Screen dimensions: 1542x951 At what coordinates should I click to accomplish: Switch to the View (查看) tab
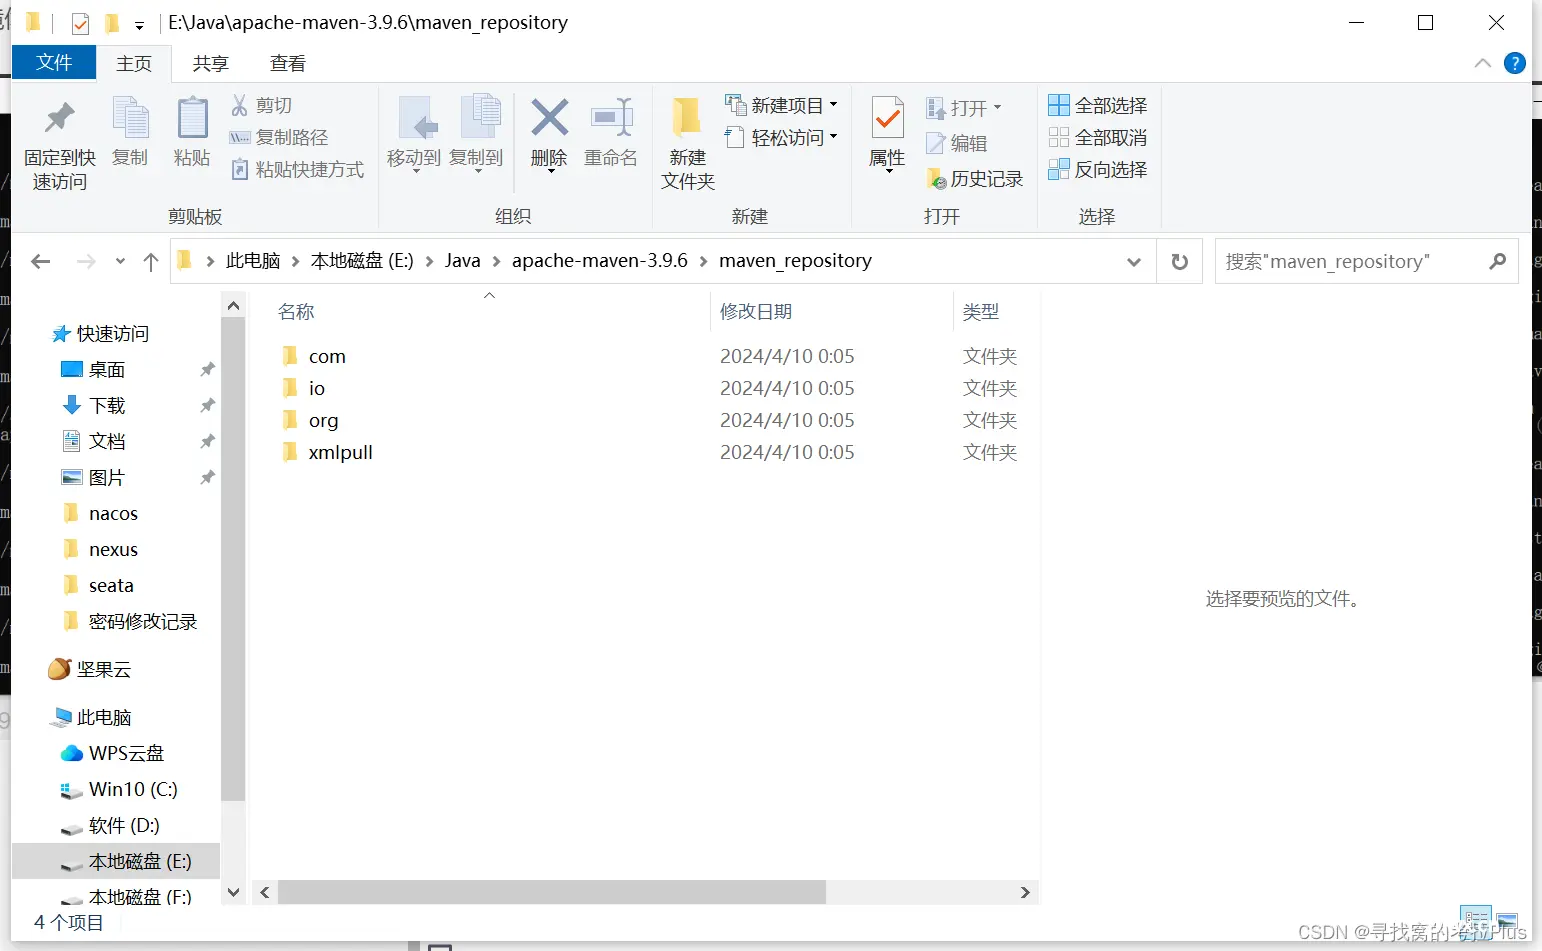click(x=288, y=64)
